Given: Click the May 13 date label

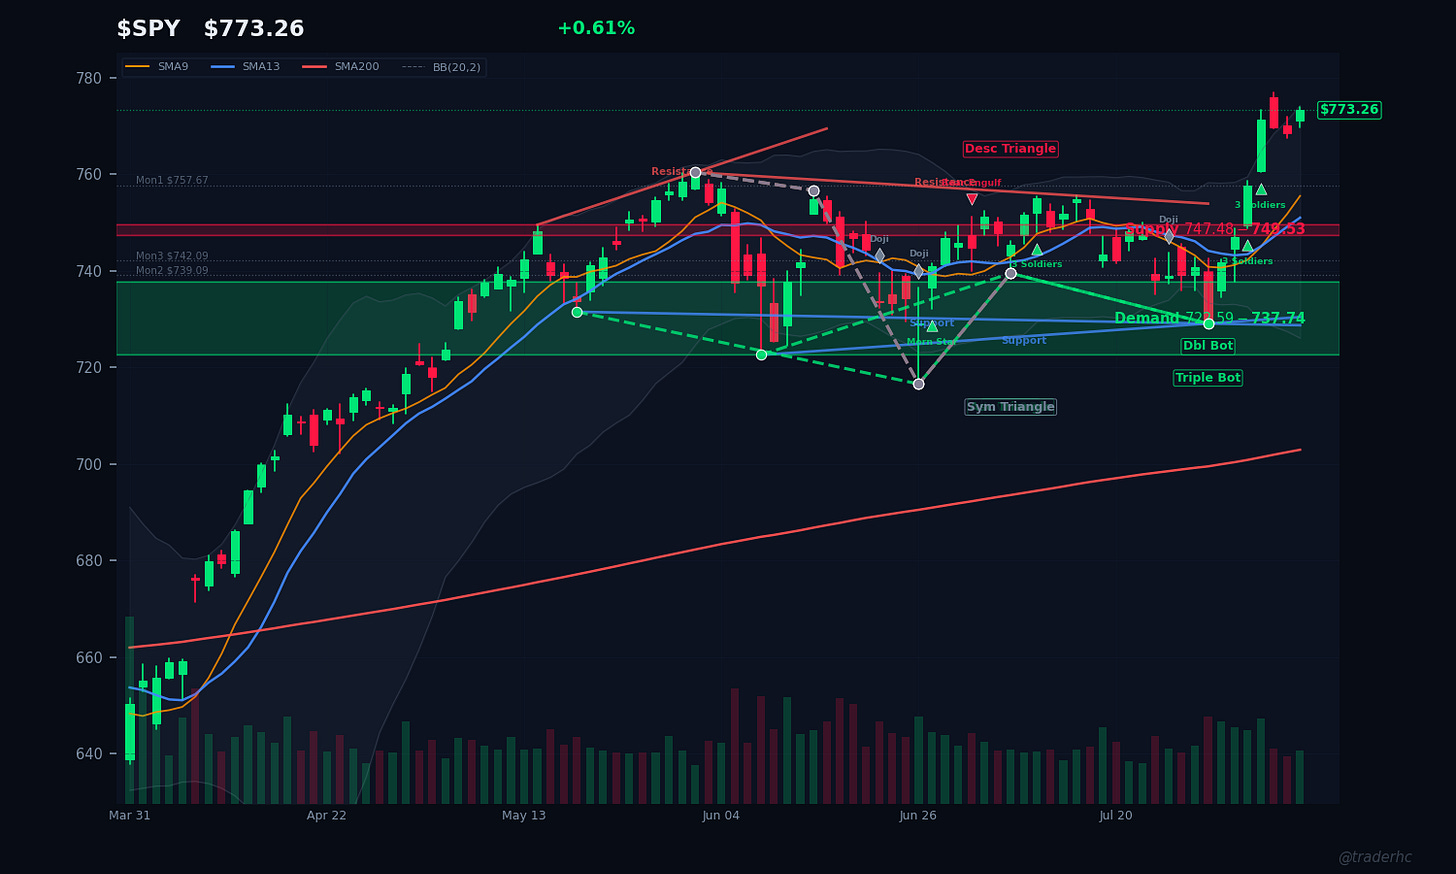Looking at the screenshot, I should tap(524, 816).
